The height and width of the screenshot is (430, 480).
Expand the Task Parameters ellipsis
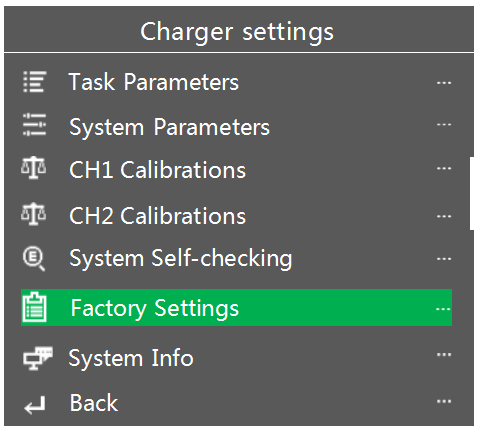[444, 82]
